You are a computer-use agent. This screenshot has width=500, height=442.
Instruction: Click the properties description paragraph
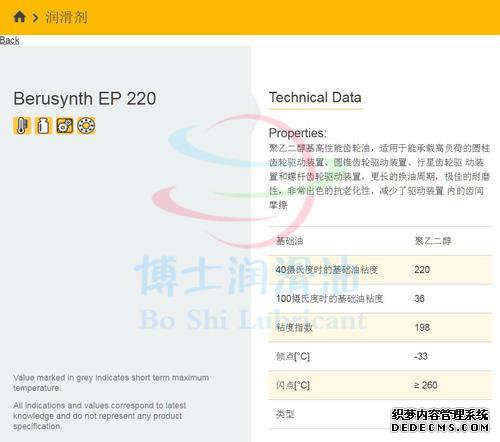tap(379, 176)
